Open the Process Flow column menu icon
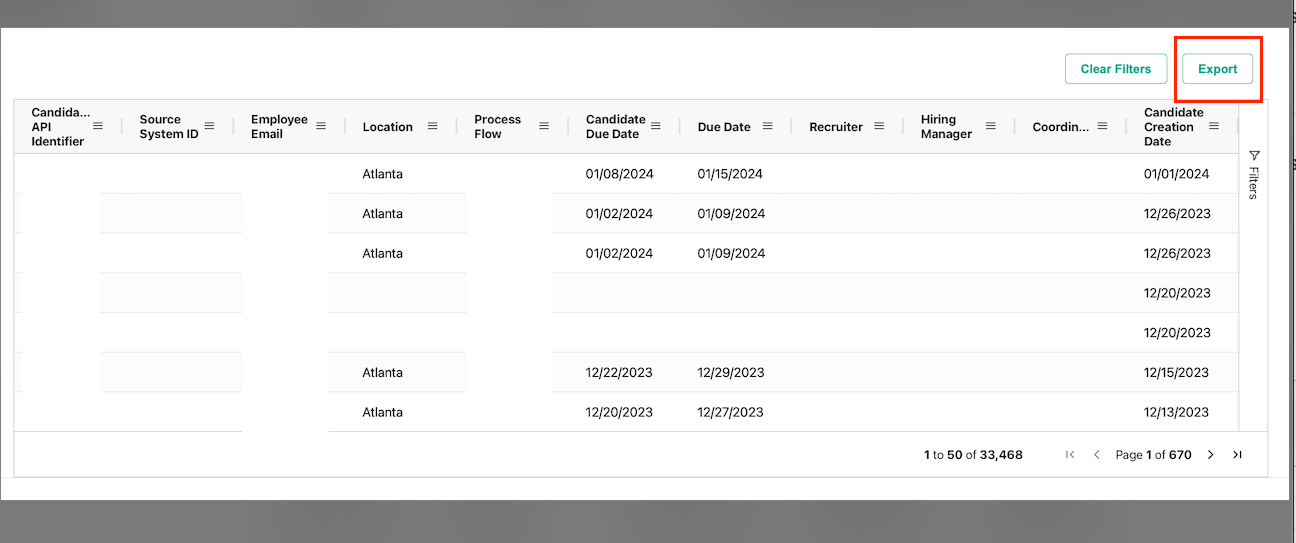This screenshot has height=543, width=1296. (x=544, y=126)
